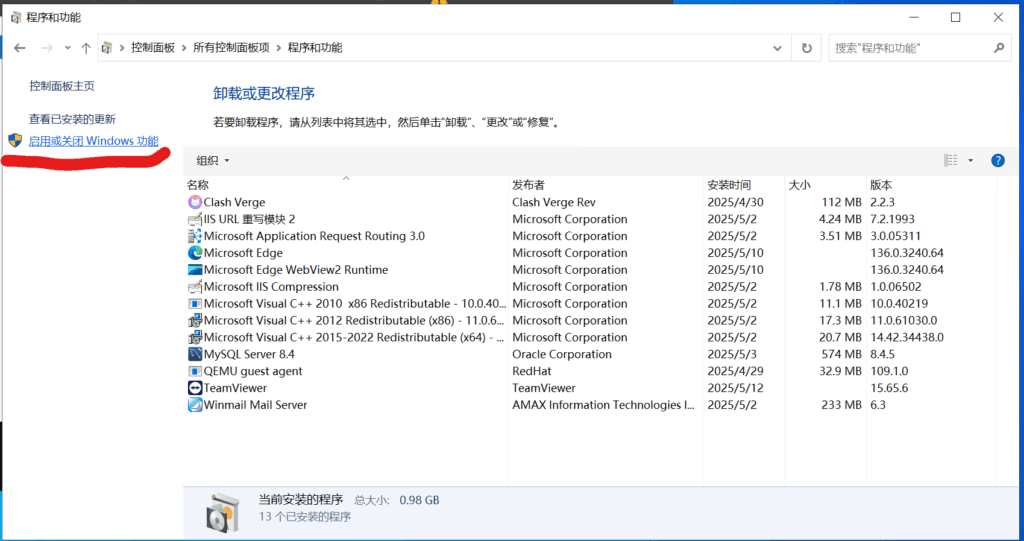Image resolution: width=1024 pixels, height=541 pixels.
Task: Click the Visual C++ 2010 x86 icon
Action: 195,304
